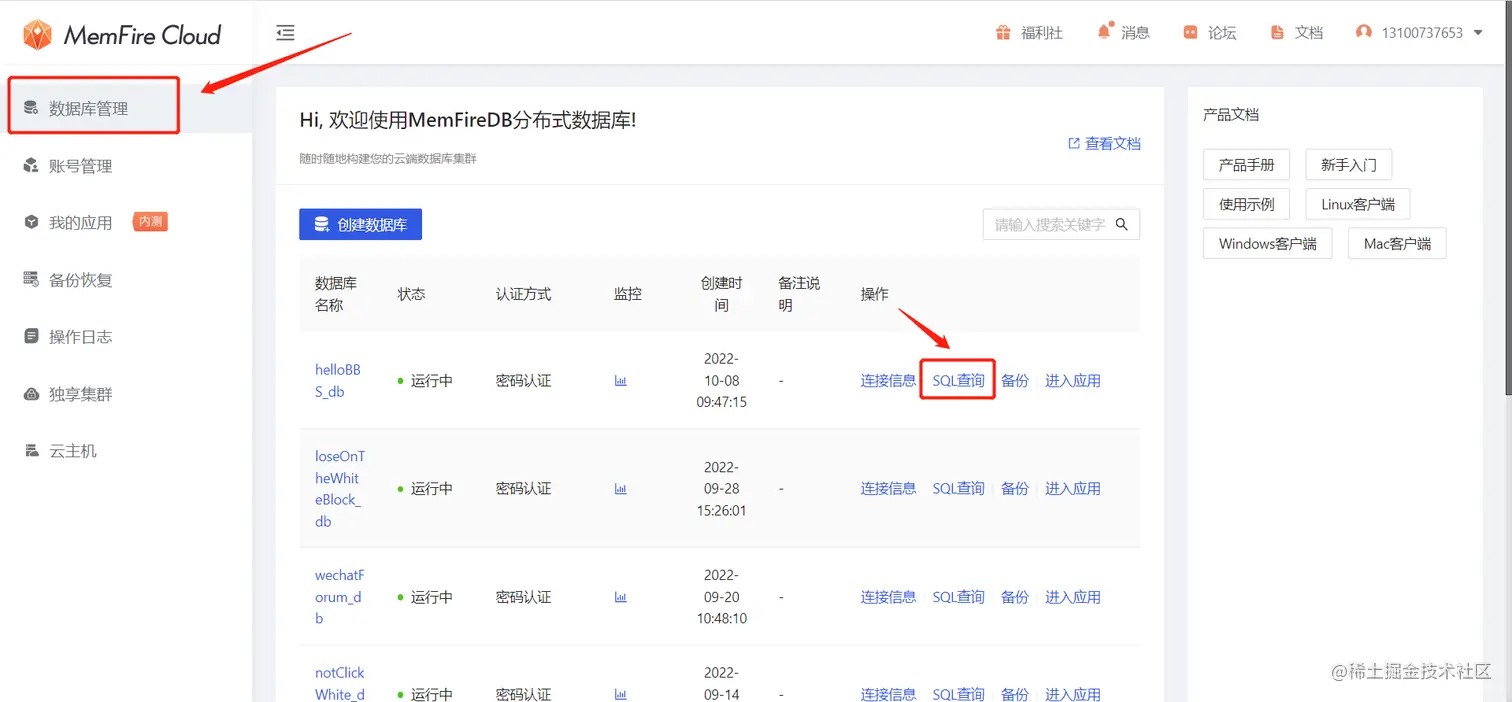Click the search magnifier icon
The height and width of the screenshot is (702, 1512).
(1122, 225)
